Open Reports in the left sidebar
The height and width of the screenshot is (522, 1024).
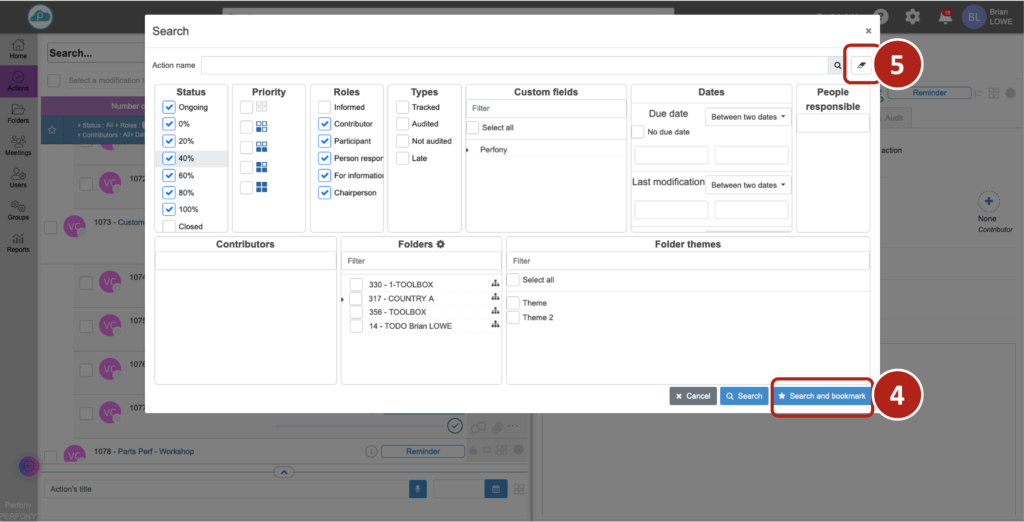pyautogui.click(x=18, y=243)
